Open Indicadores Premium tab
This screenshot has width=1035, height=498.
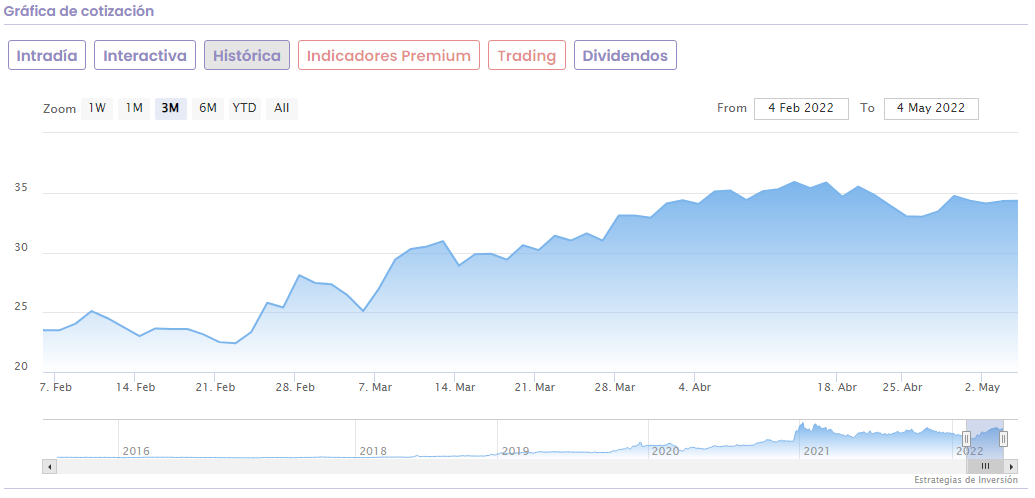389,55
